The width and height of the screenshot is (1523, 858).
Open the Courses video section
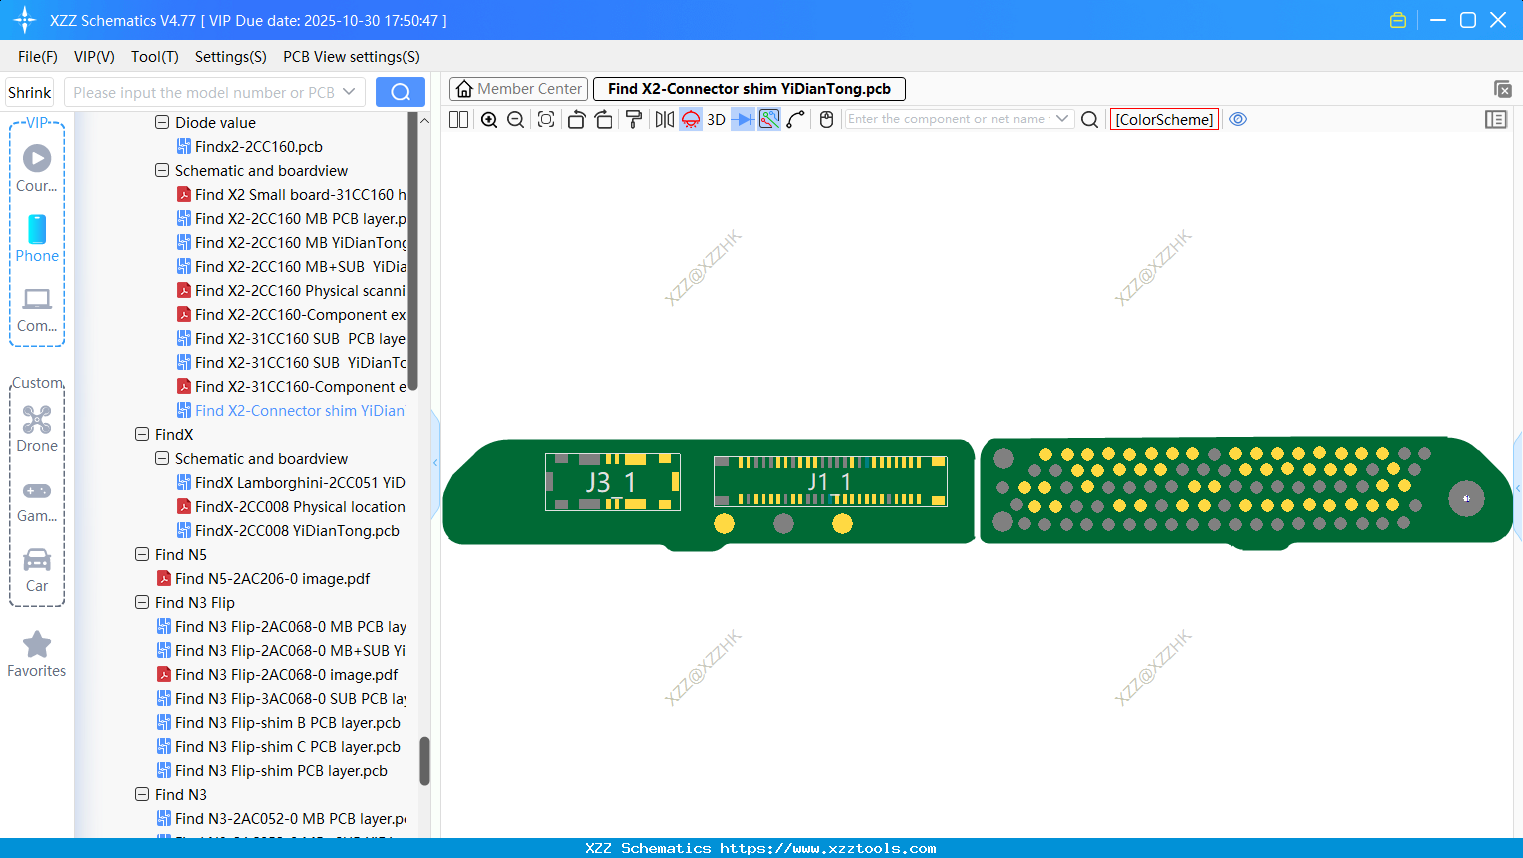click(x=37, y=169)
